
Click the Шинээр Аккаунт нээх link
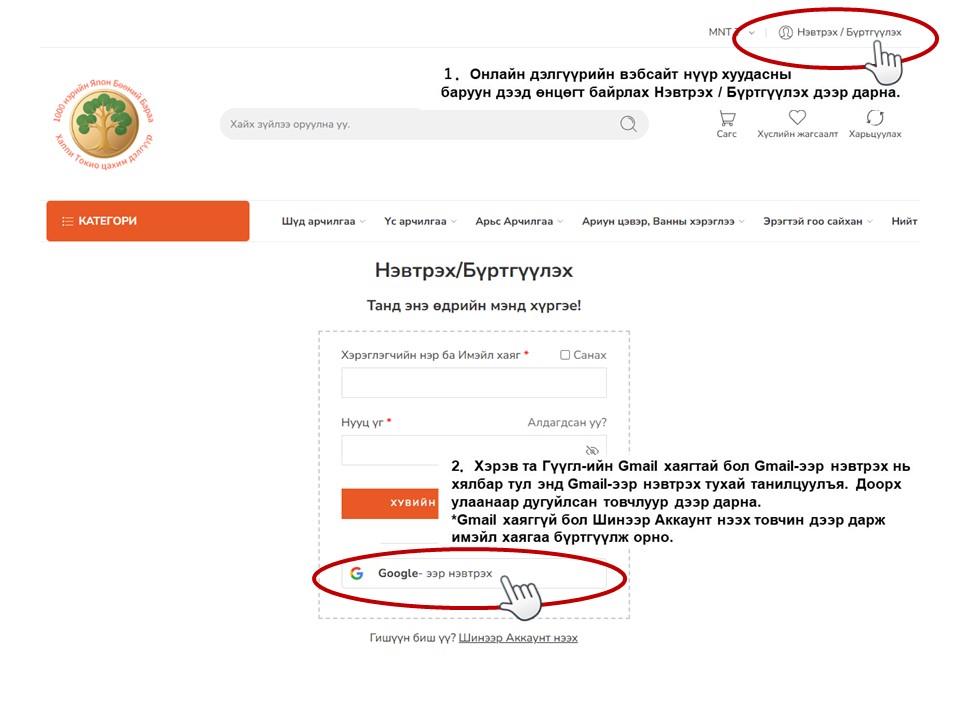(x=518, y=637)
